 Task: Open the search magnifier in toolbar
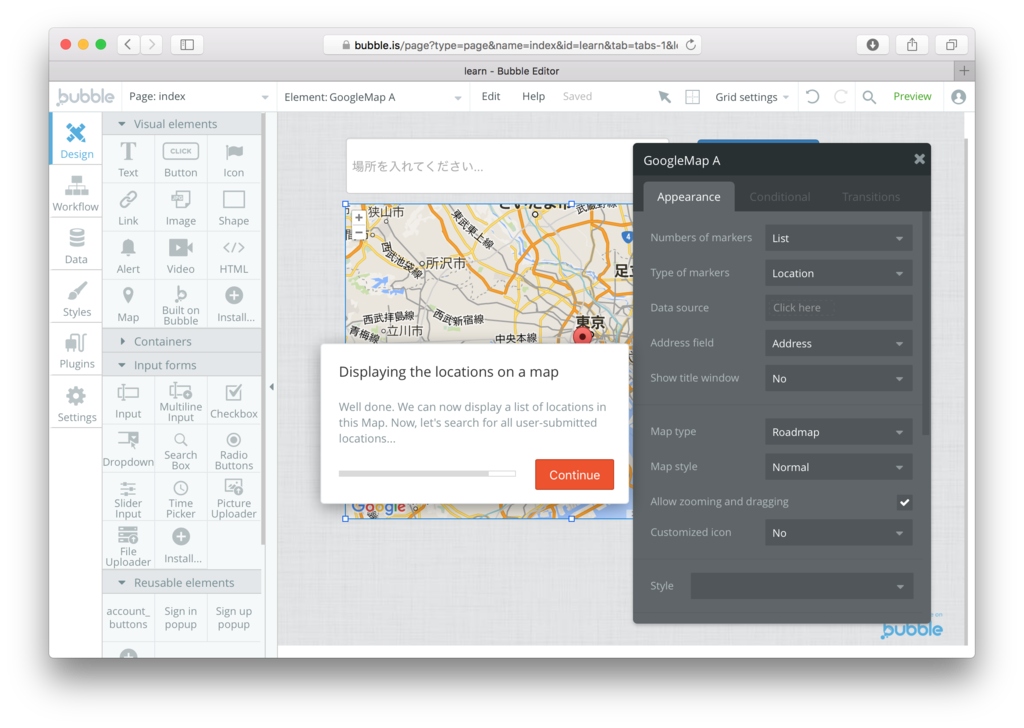(x=869, y=97)
